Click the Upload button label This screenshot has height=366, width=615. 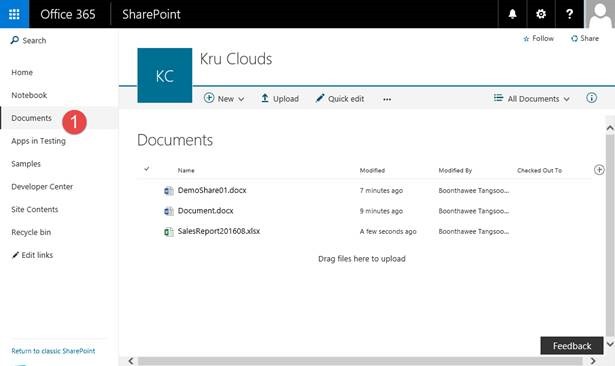click(x=286, y=99)
